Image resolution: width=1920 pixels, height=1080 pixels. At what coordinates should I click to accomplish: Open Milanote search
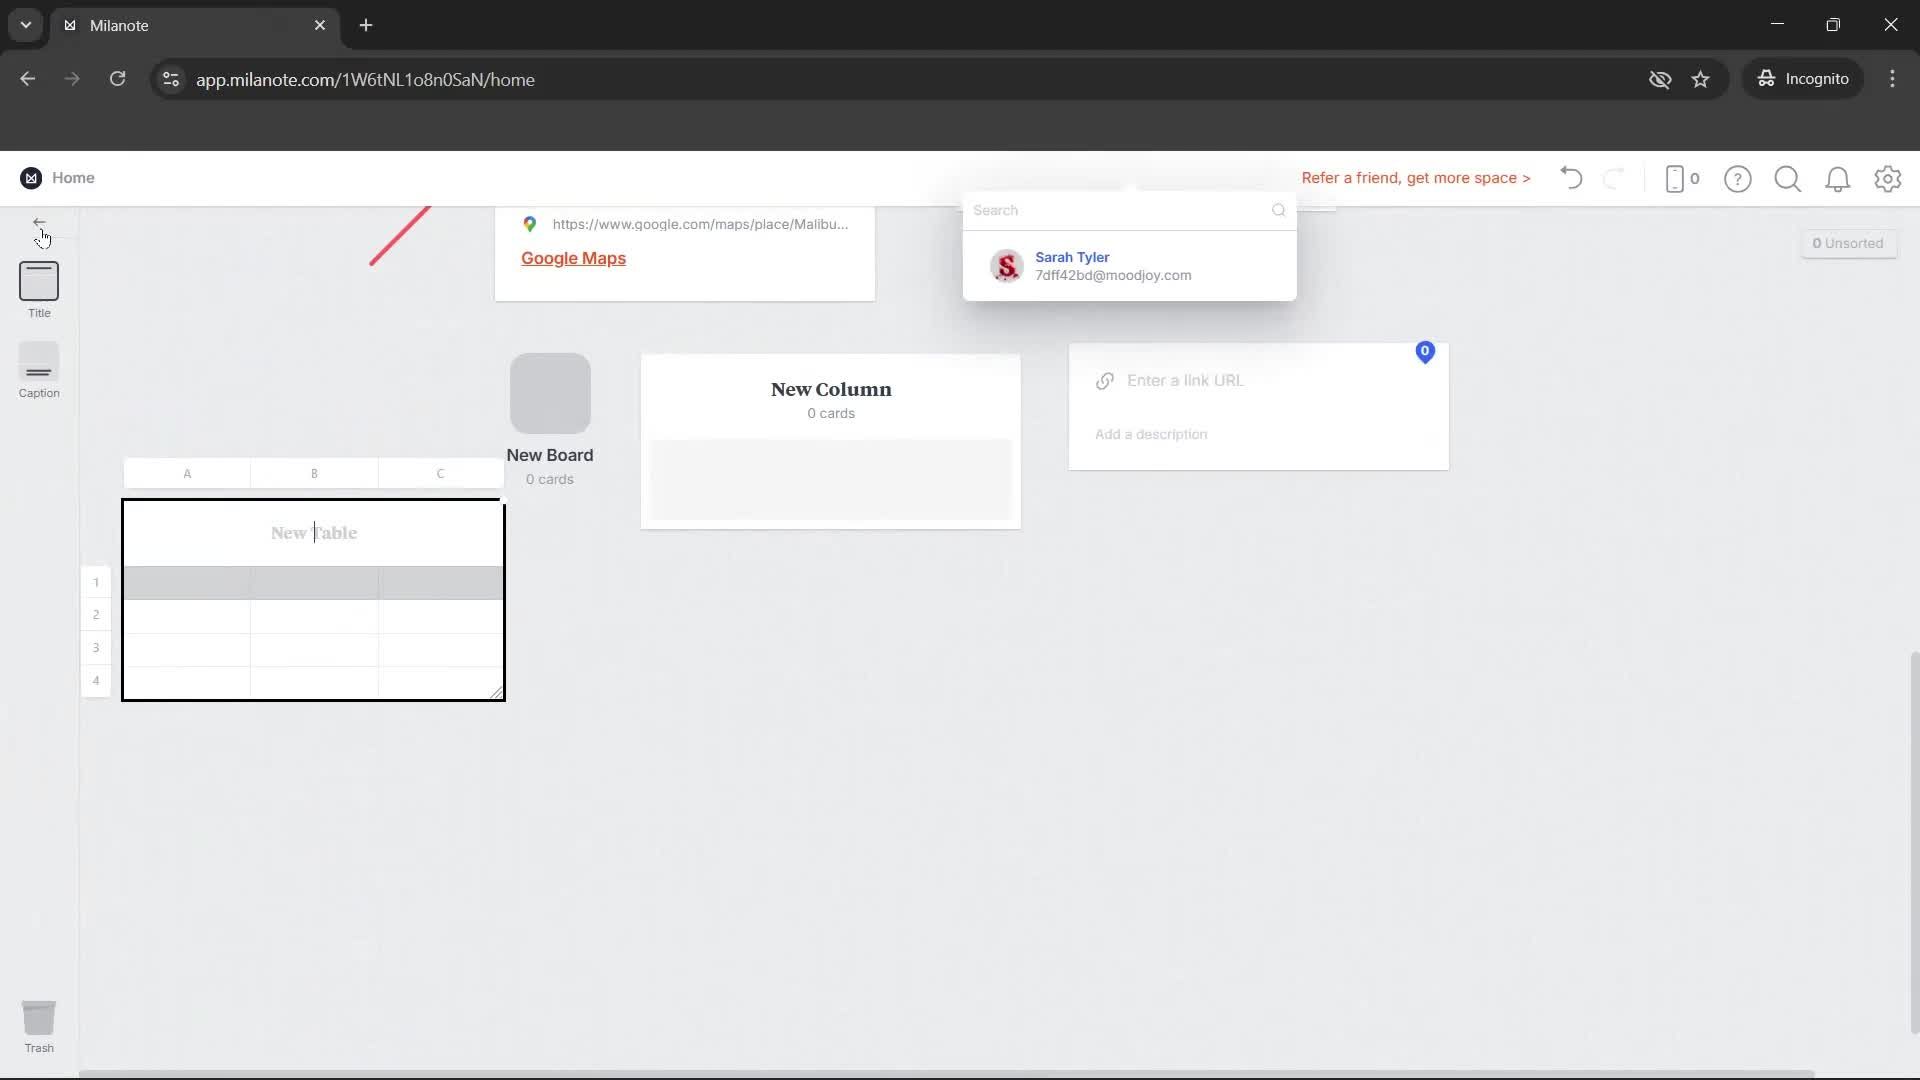(1788, 178)
